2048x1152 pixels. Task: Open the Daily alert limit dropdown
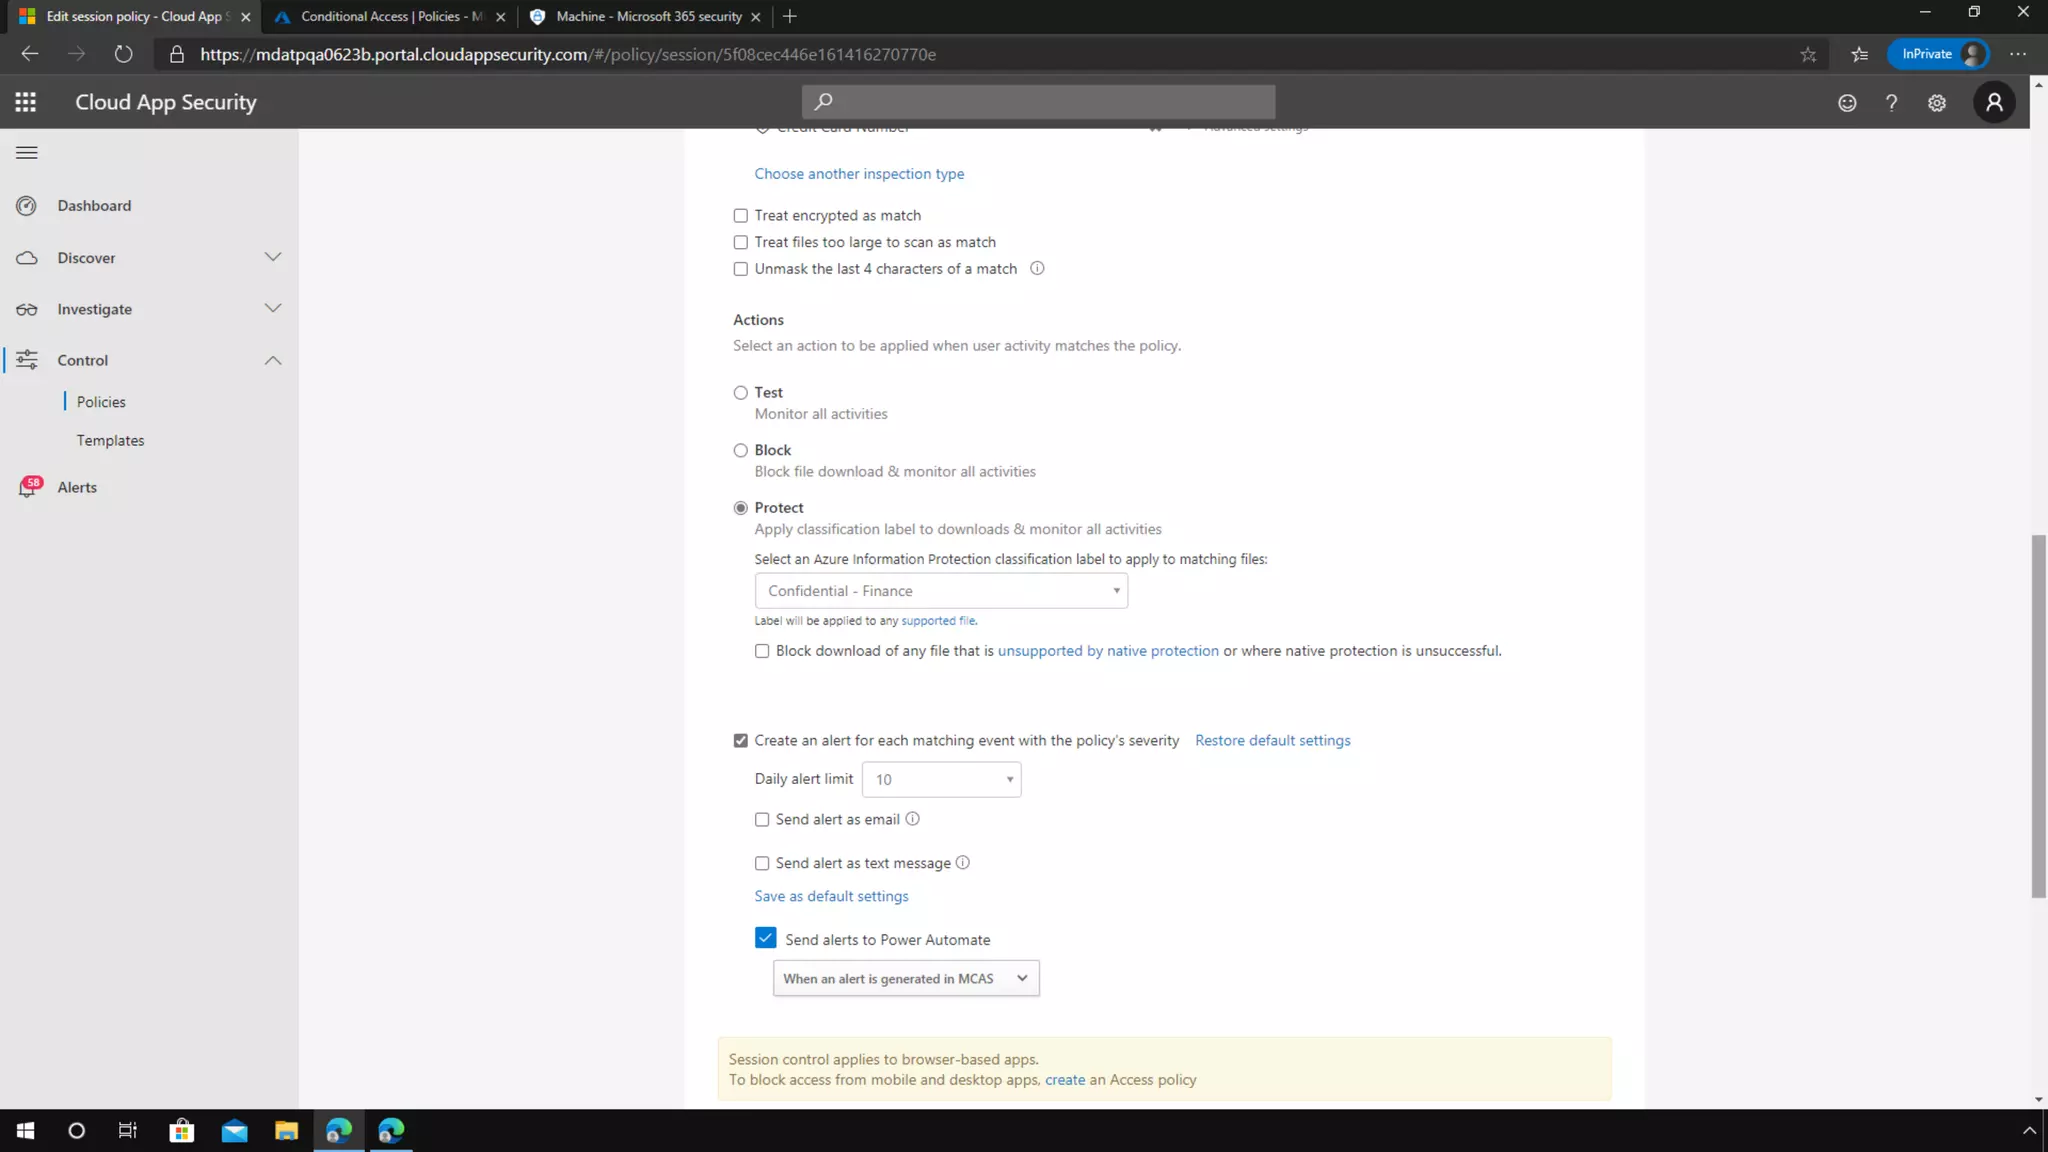[942, 779]
